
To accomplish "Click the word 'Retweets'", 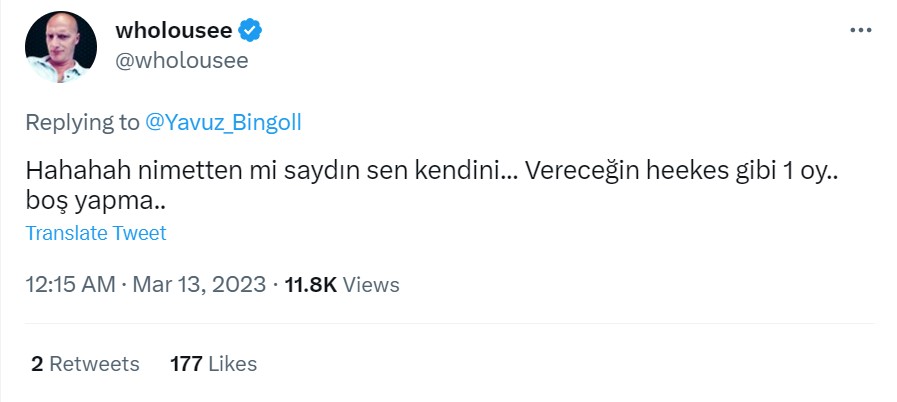I will click(x=94, y=364).
